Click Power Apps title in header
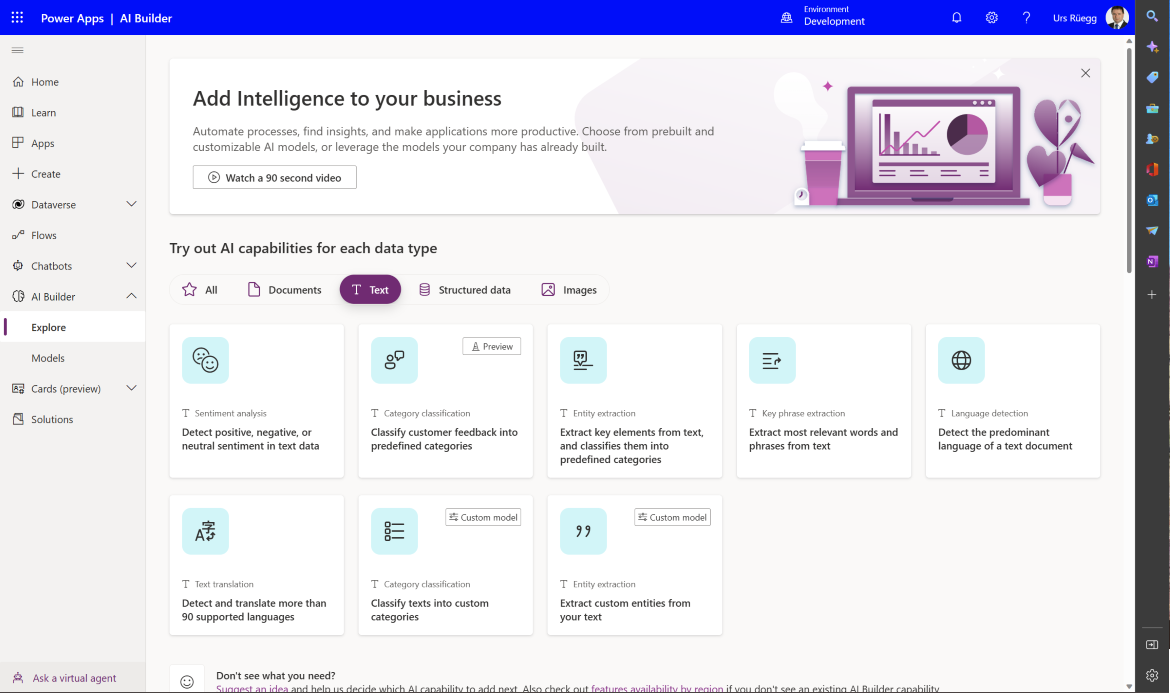This screenshot has height=693, width=1170. [x=72, y=18]
